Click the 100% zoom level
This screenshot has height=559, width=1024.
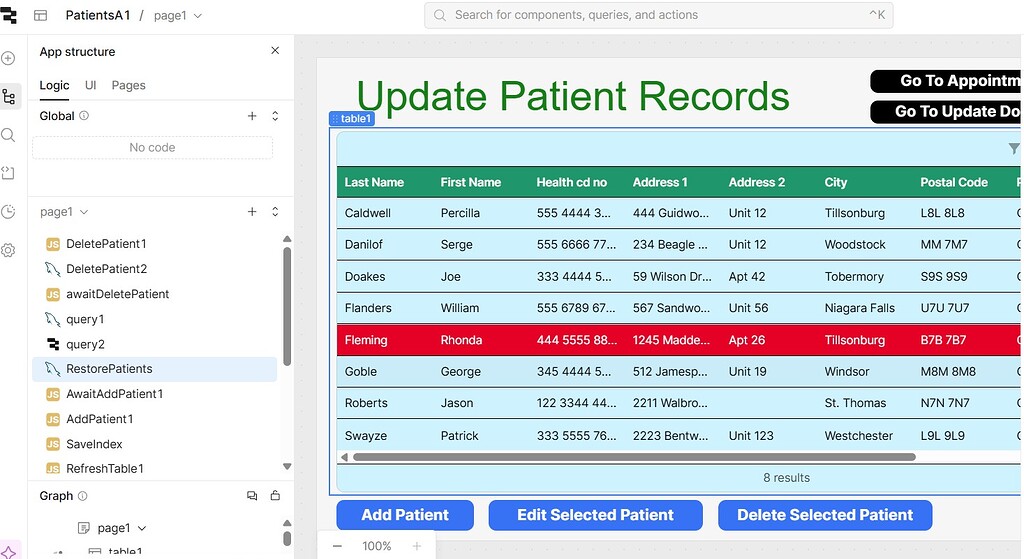coord(377,546)
